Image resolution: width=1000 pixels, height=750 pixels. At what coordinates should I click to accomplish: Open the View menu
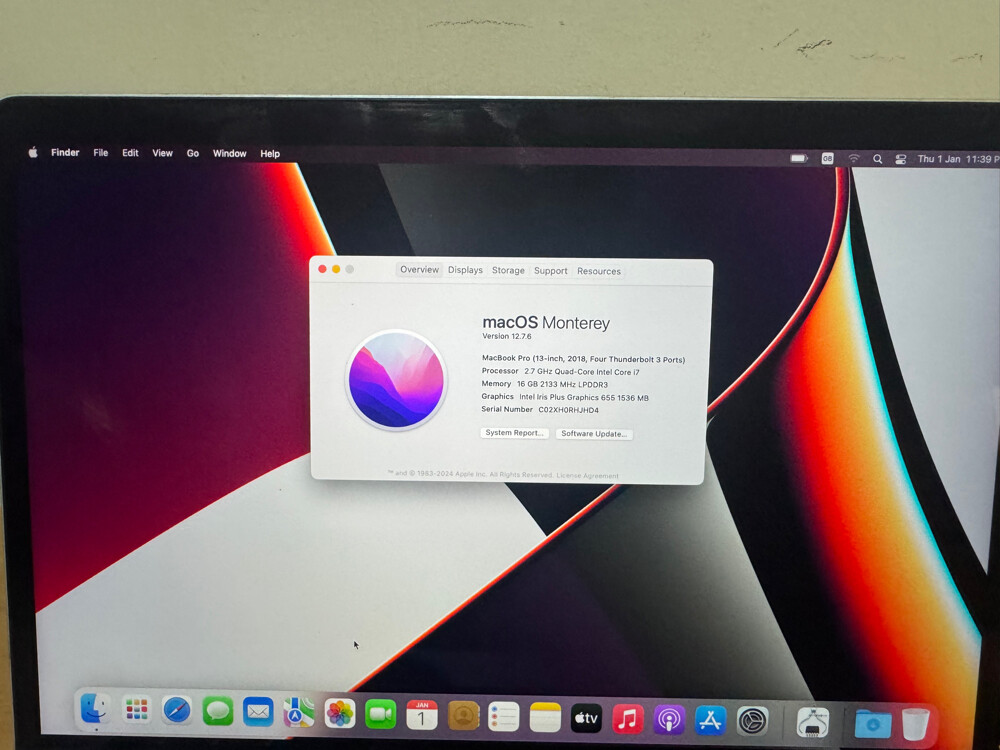(x=163, y=153)
